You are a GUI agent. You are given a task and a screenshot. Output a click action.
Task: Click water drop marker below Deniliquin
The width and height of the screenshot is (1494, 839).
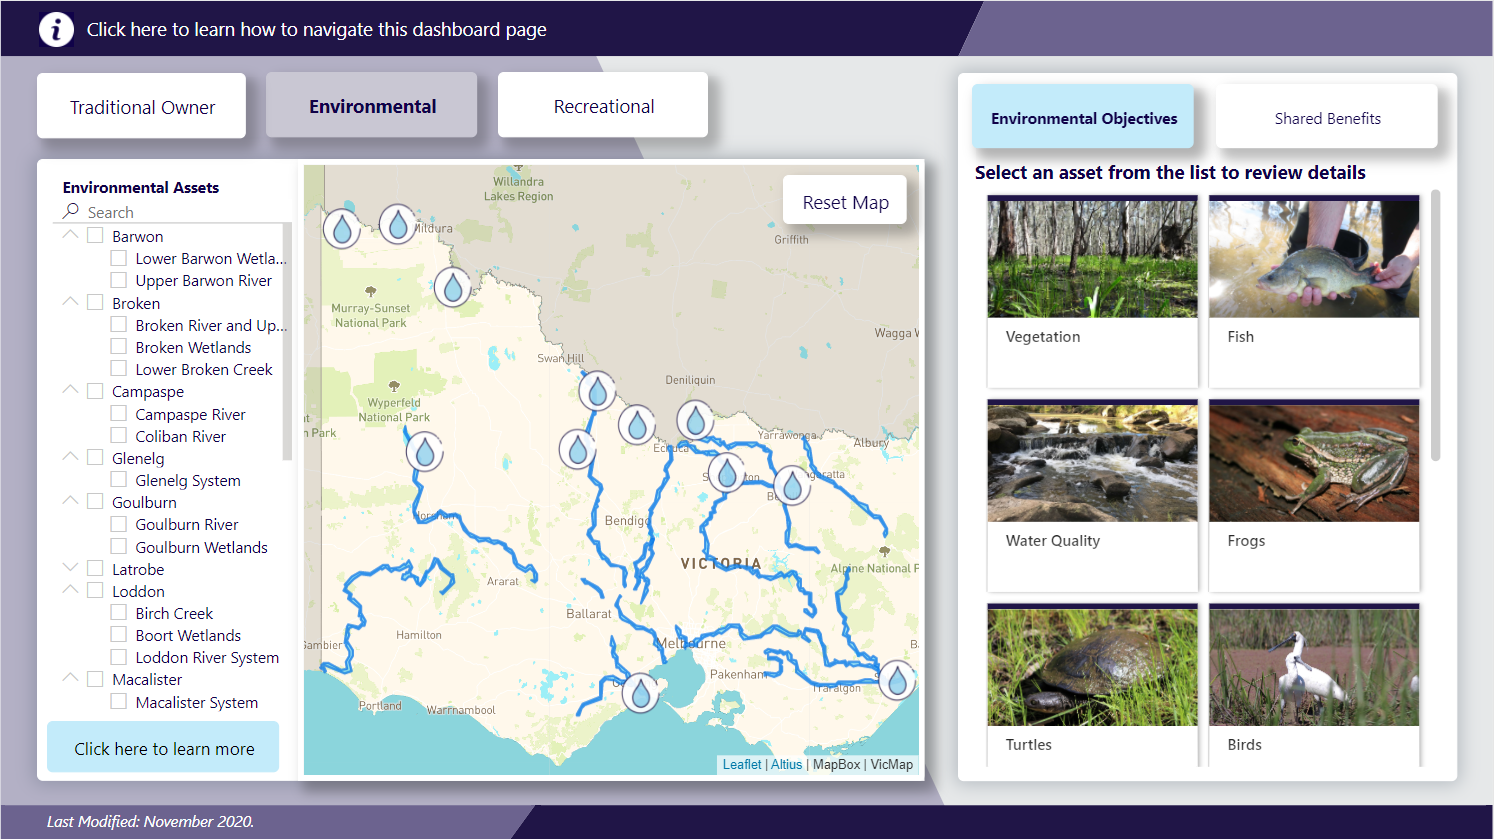click(x=695, y=421)
